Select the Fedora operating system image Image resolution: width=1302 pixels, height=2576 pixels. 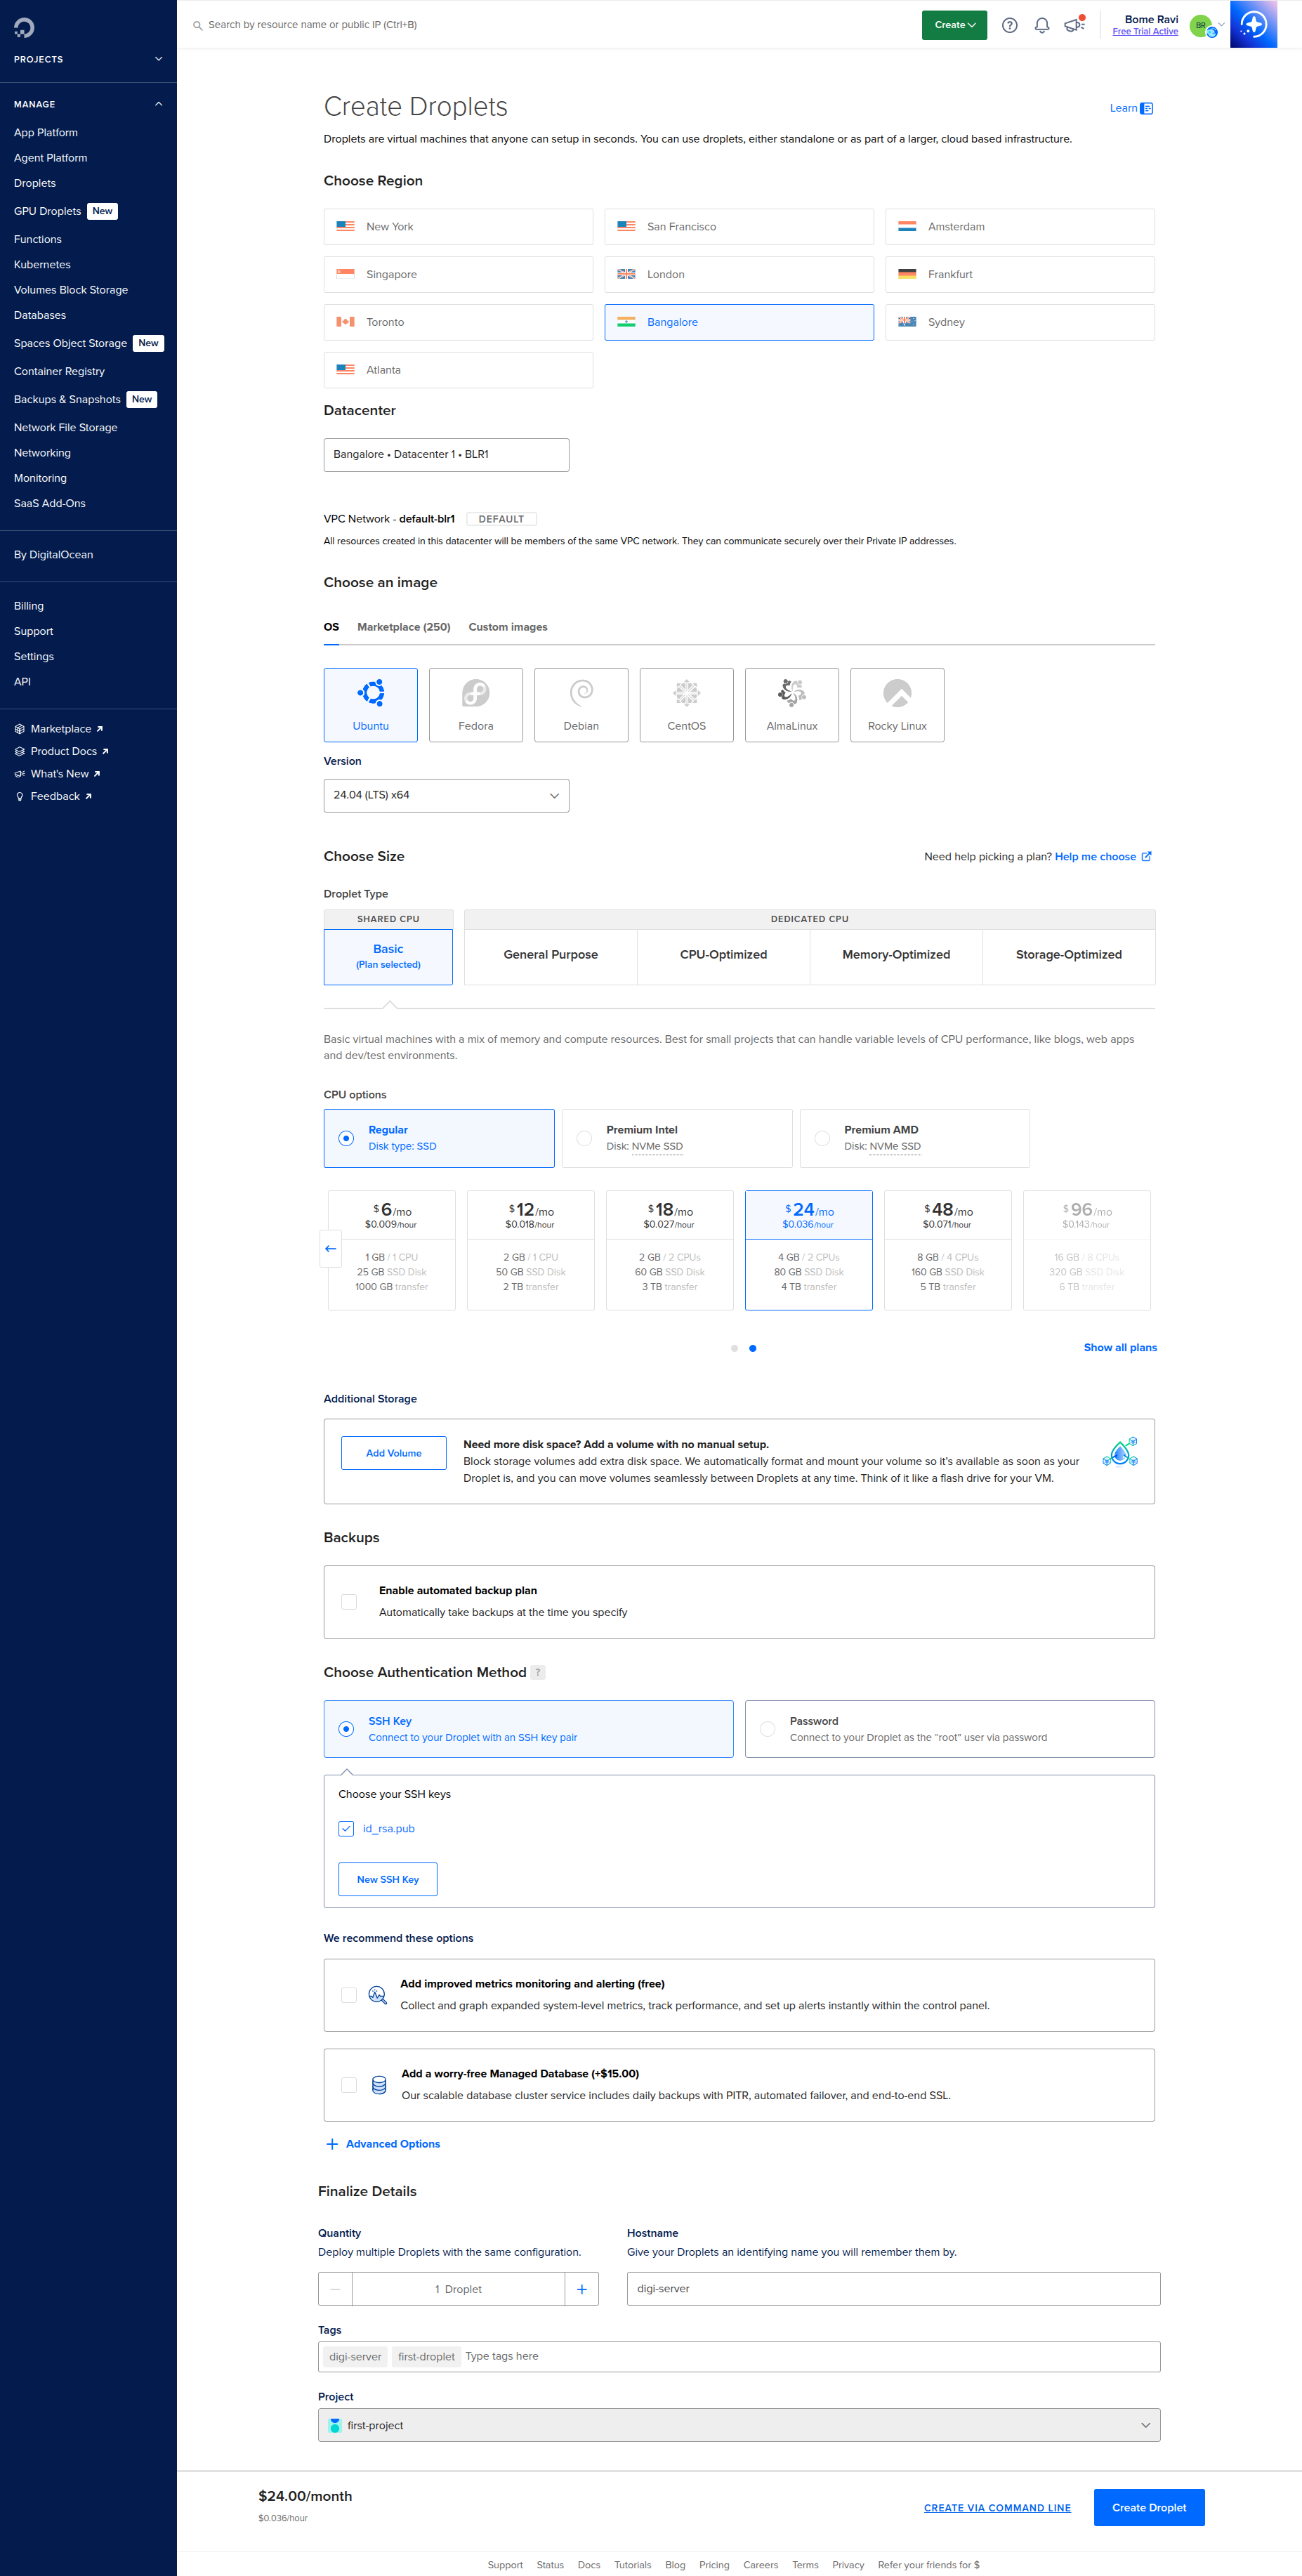pos(475,704)
